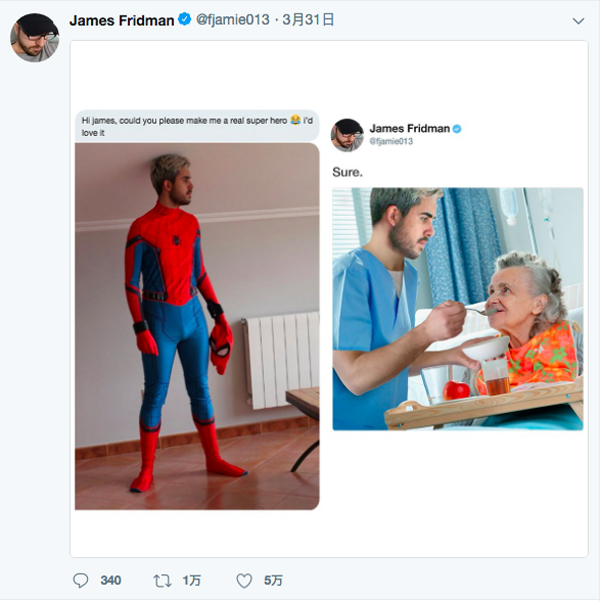
Task: Open tweet permalink via 3月31日 date
Action: [x=309, y=20]
